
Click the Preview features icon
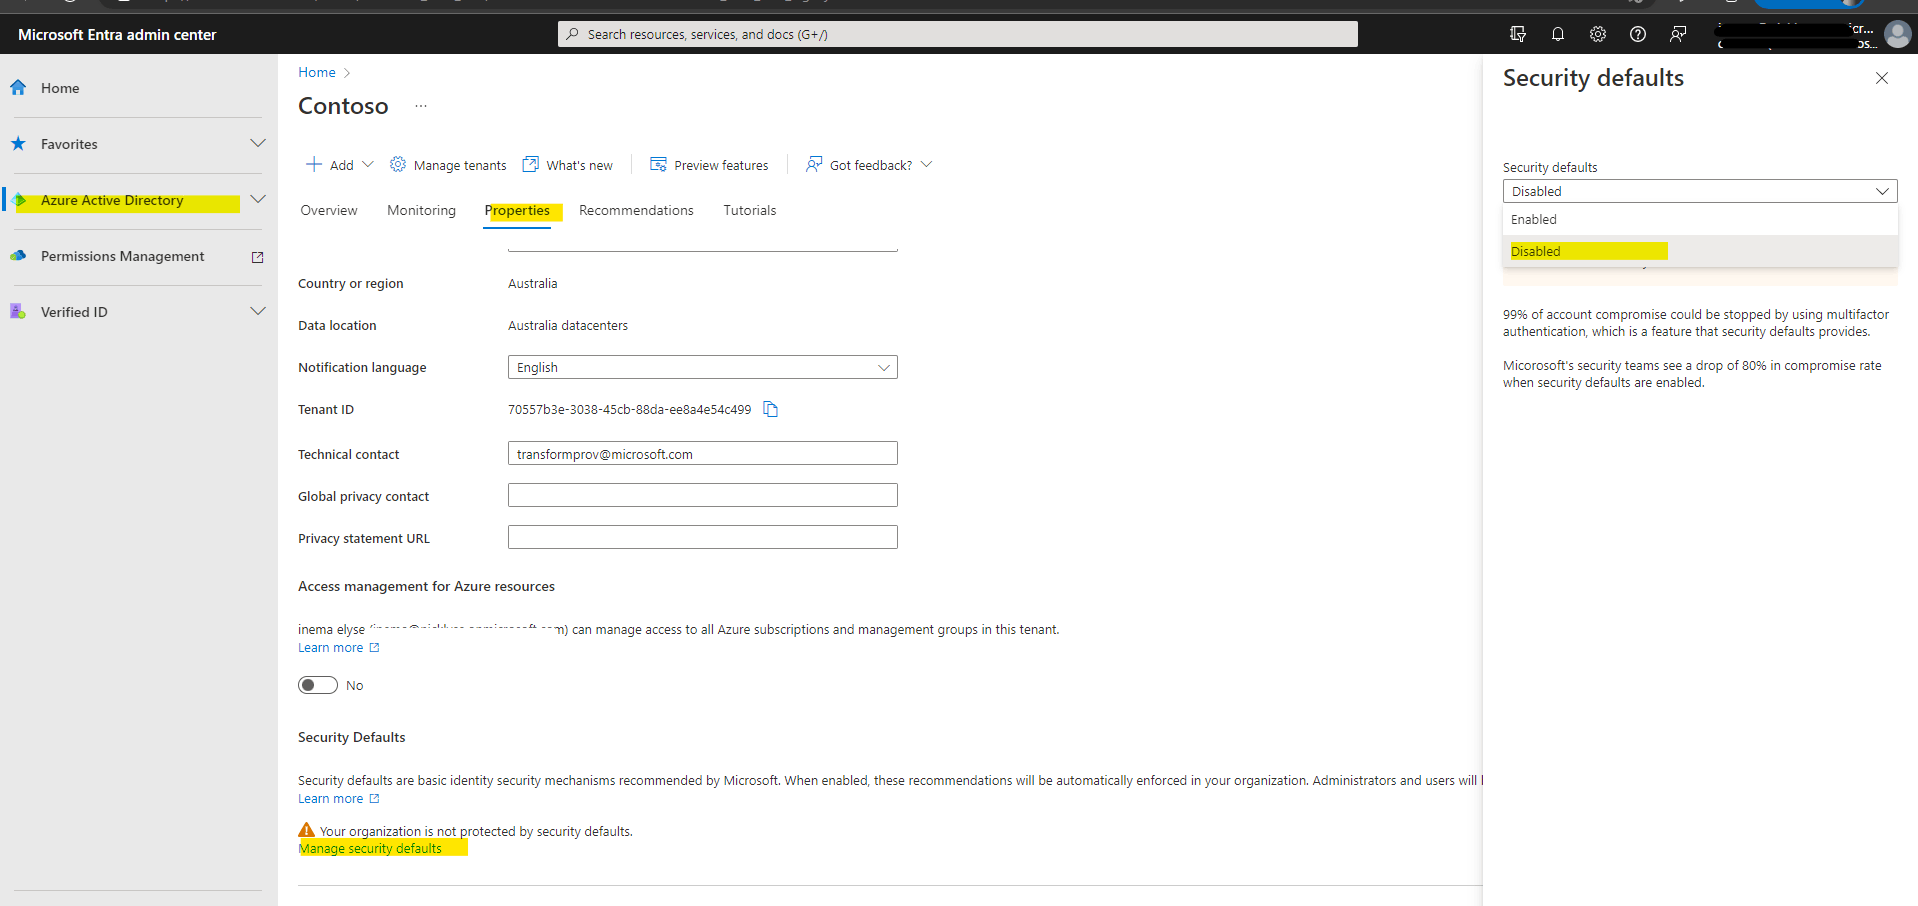coord(658,164)
